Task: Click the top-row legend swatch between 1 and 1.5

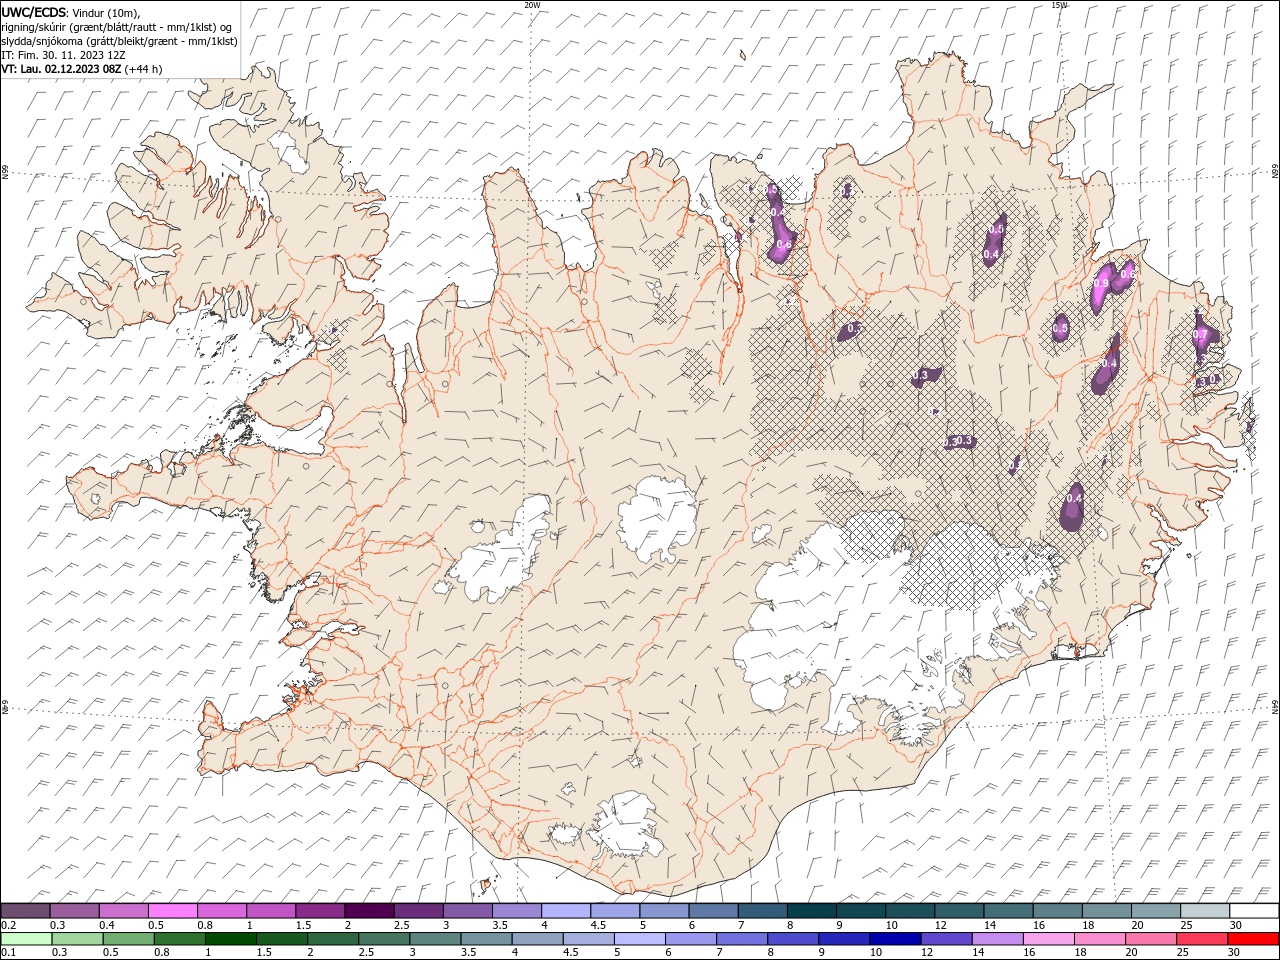Action: click(271, 911)
